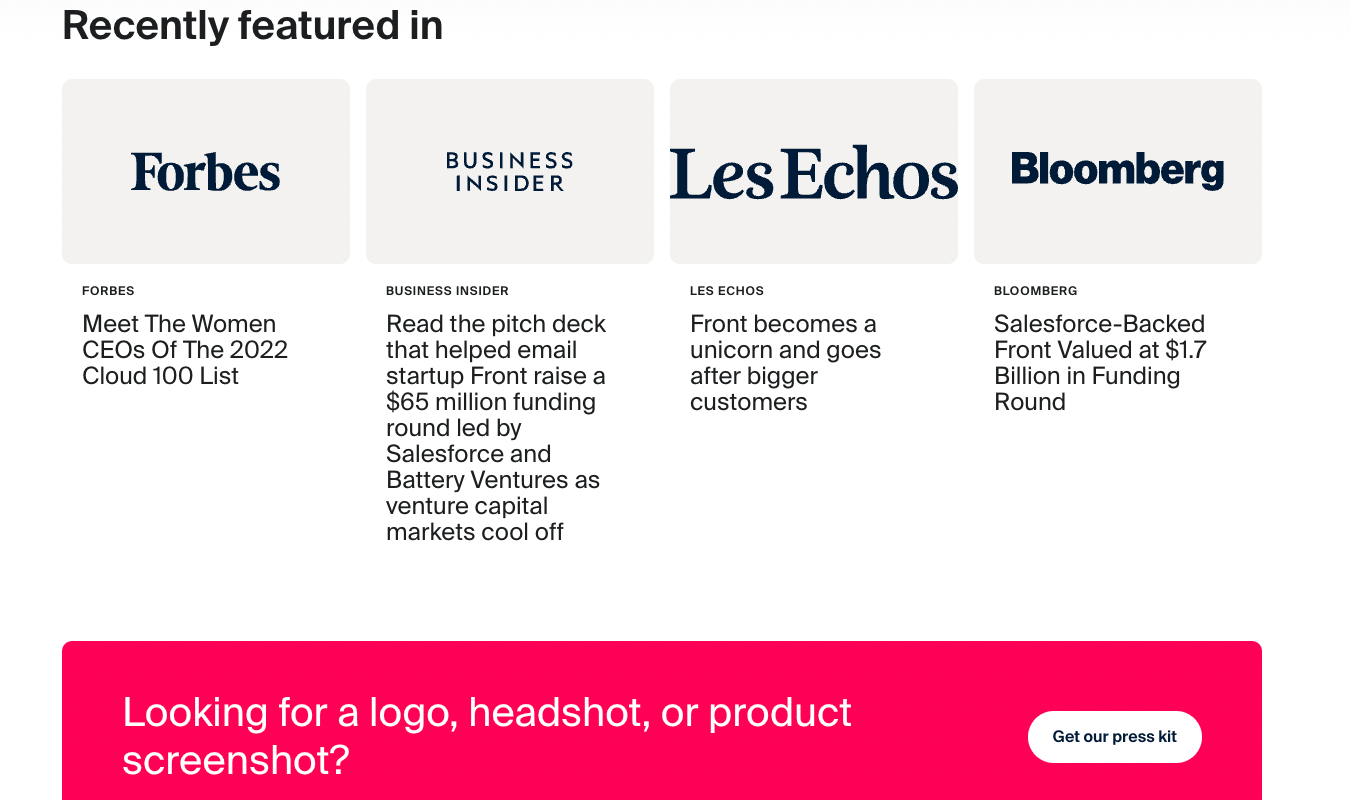Open the Cloud 100 List Forbes article
The width and height of the screenshot is (1350, 800).
point(184,350)
